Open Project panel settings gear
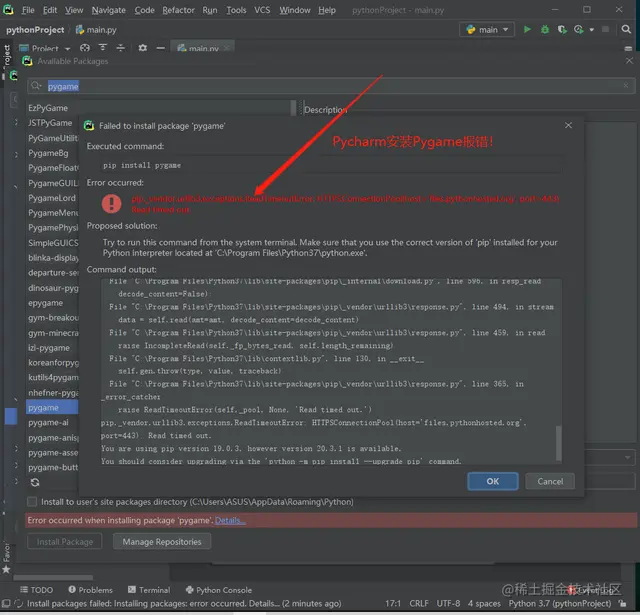Viewport: 640px width, 615px height. [142, 48]
